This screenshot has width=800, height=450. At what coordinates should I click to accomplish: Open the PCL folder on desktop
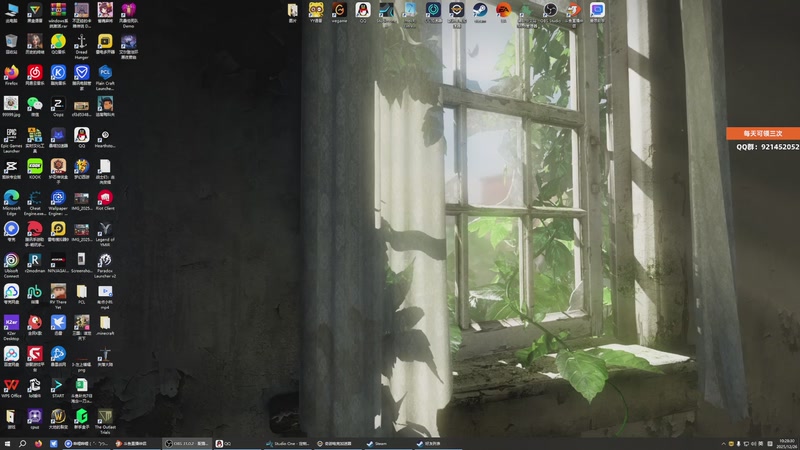pyautogui.click(x=82, y=294)
